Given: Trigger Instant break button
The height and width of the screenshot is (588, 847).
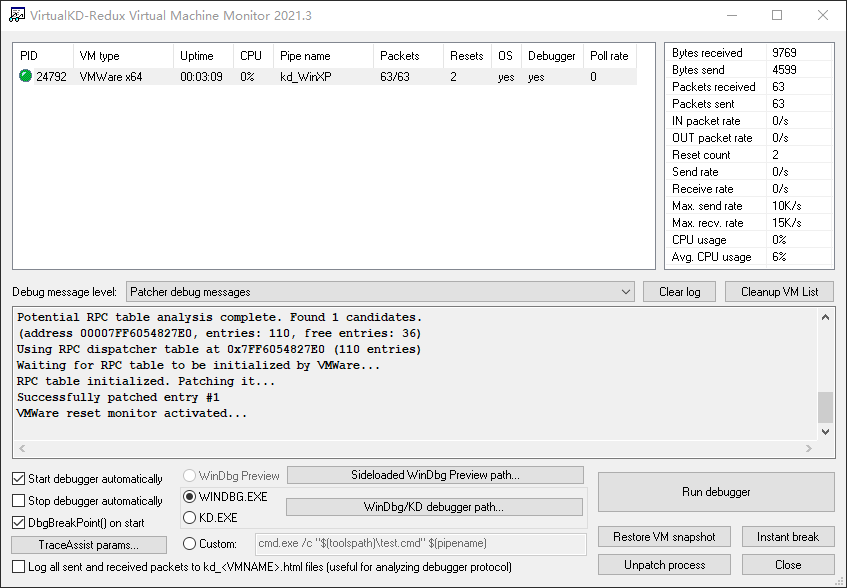Looking at the screenshot, I should pos(788,537).
